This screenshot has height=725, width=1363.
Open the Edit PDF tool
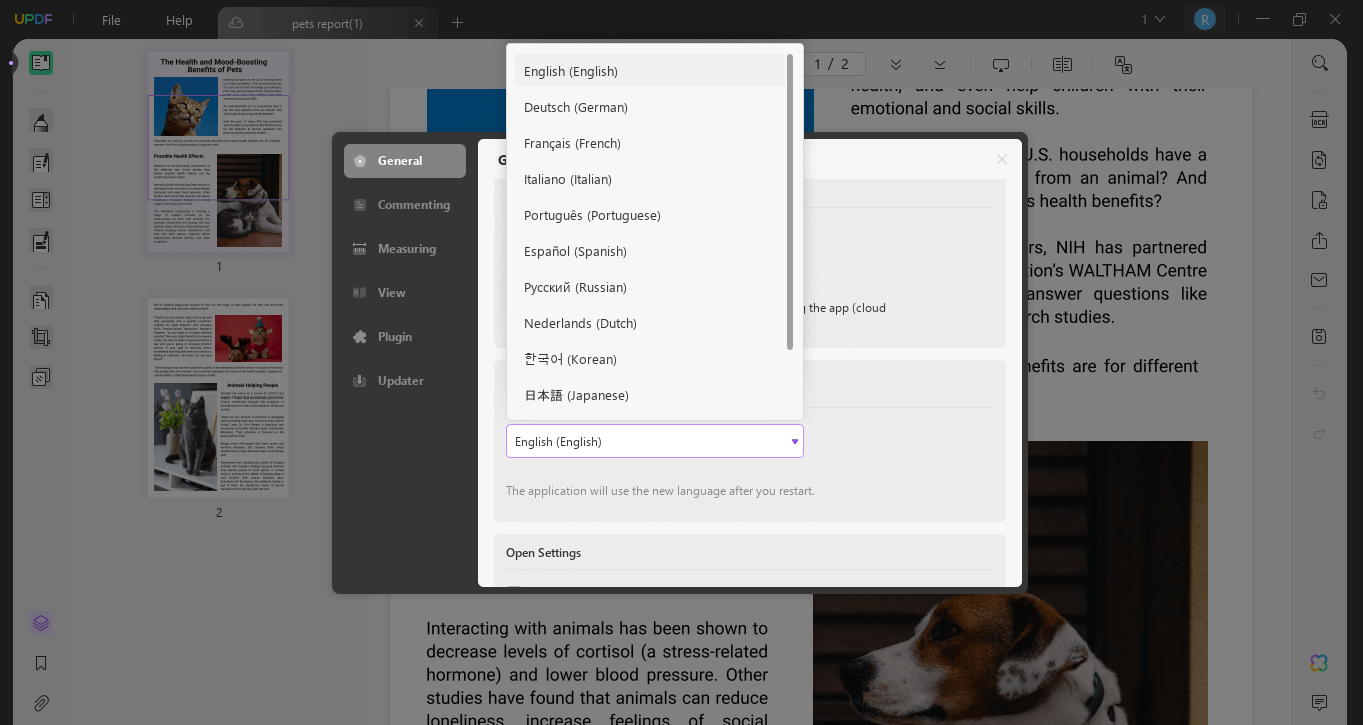click(x=41, y=160)
